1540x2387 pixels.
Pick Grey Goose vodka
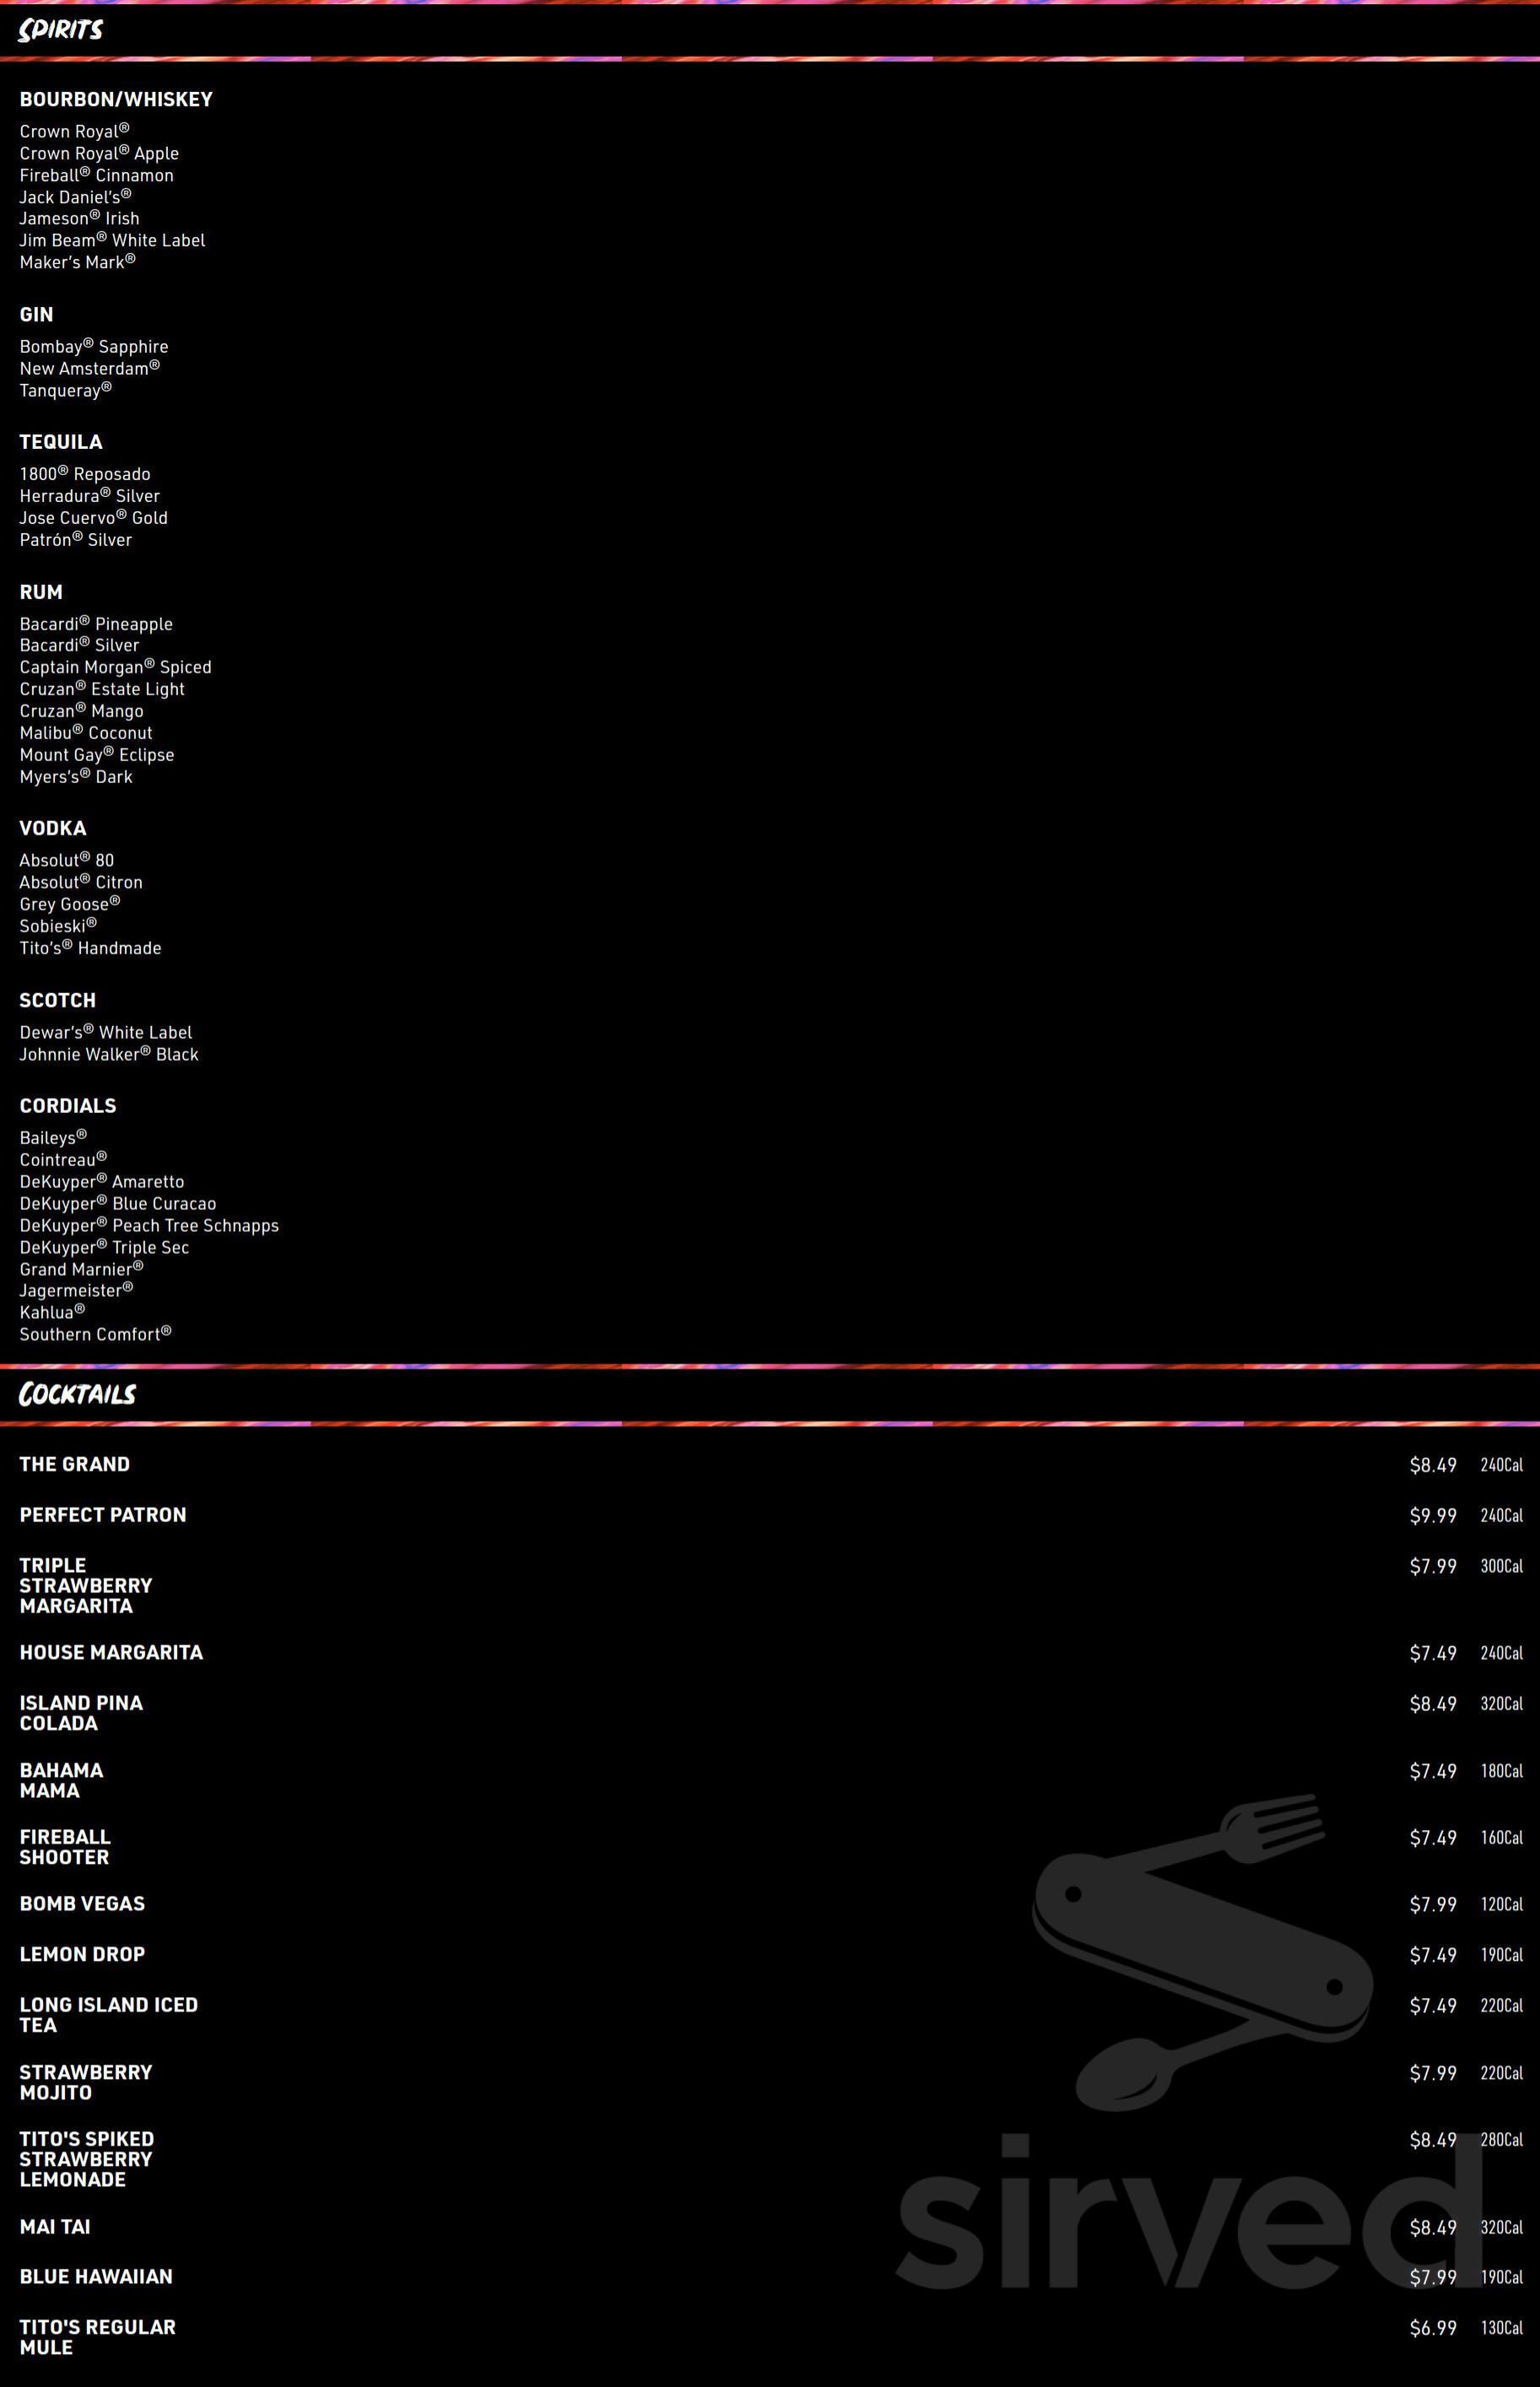click(69, 904)
